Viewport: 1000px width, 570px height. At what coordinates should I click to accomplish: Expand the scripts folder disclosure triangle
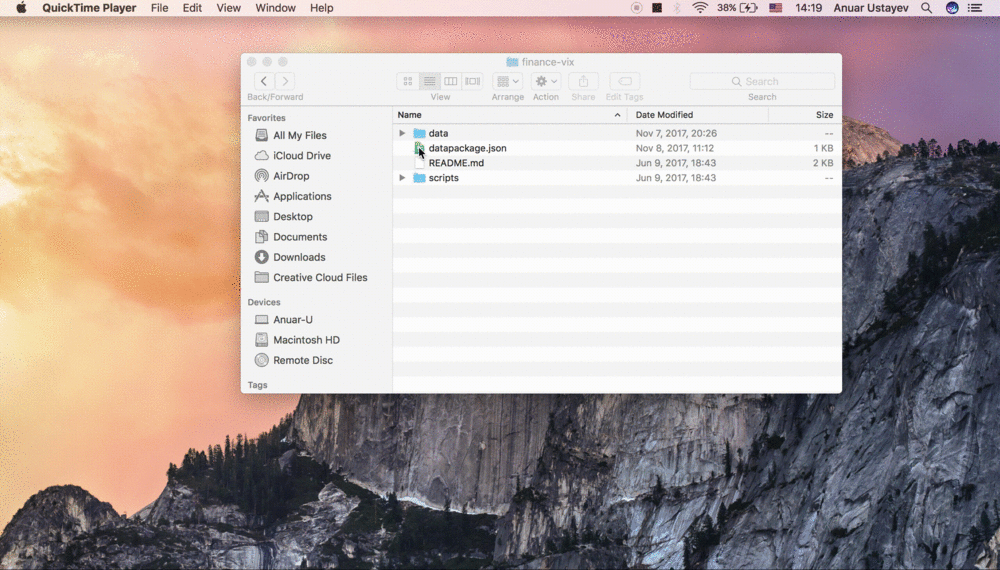[402, 178]
